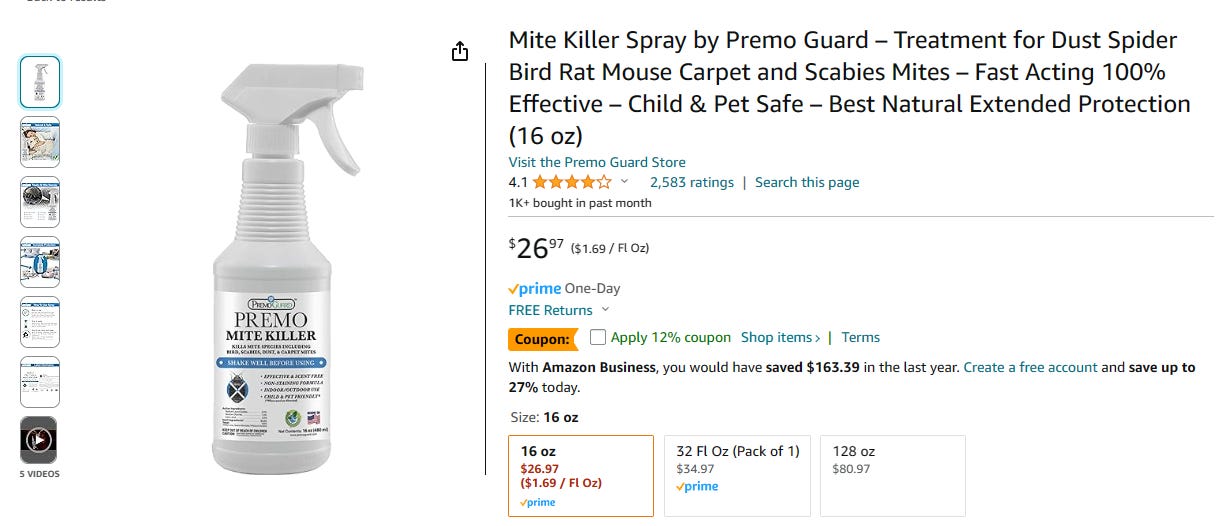Viewport: 1216px width, 526px height.
Task: View the third product thumbnail image
Action: coord(40,202)
